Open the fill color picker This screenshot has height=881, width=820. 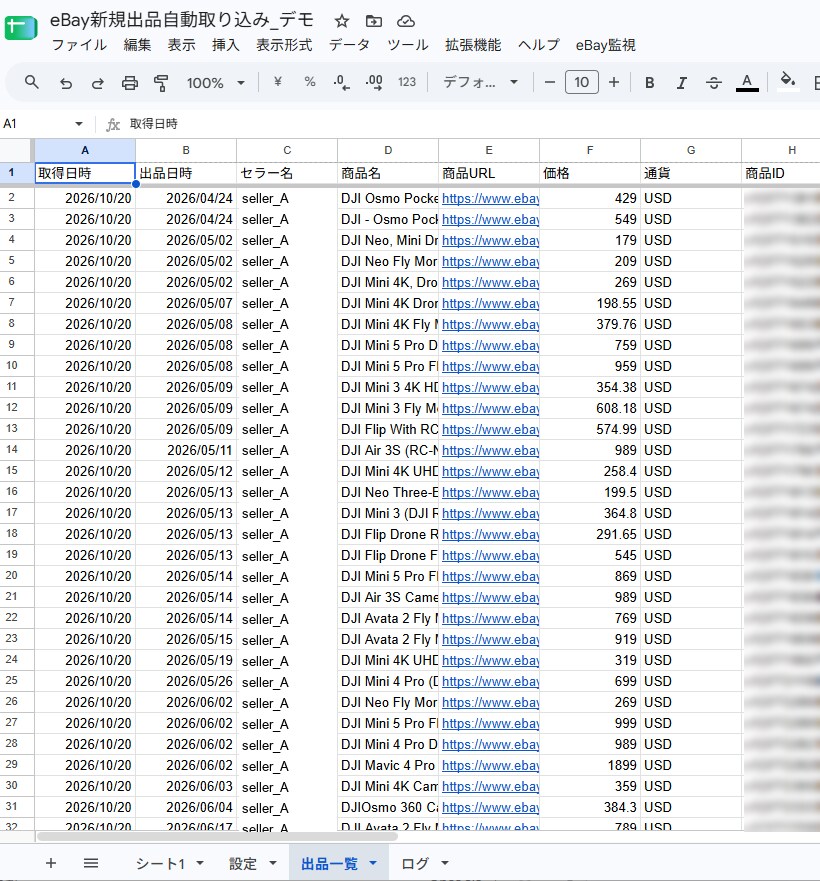(x=788, y=82)
